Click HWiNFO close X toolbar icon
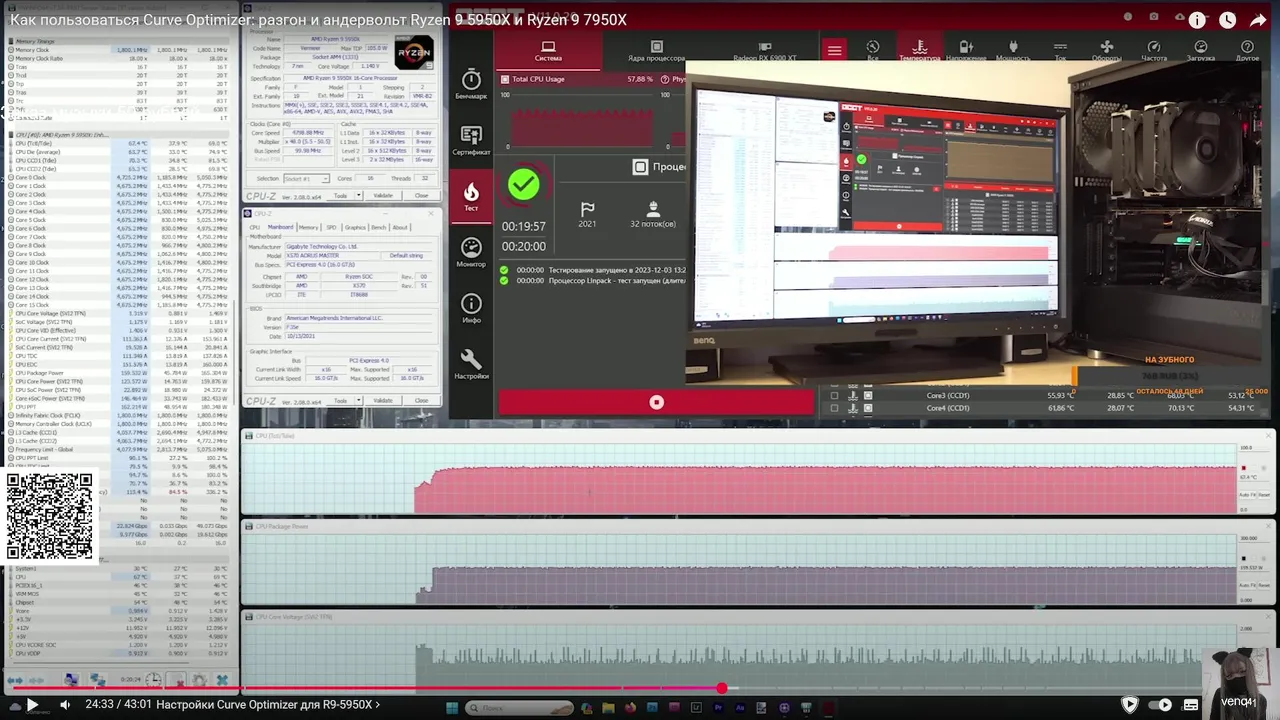This screenshot has height=720, width=1280. point(222,680)
